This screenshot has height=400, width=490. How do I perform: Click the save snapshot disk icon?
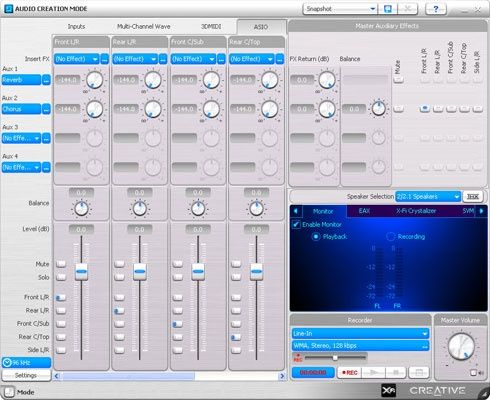click(x=388, y=9)
